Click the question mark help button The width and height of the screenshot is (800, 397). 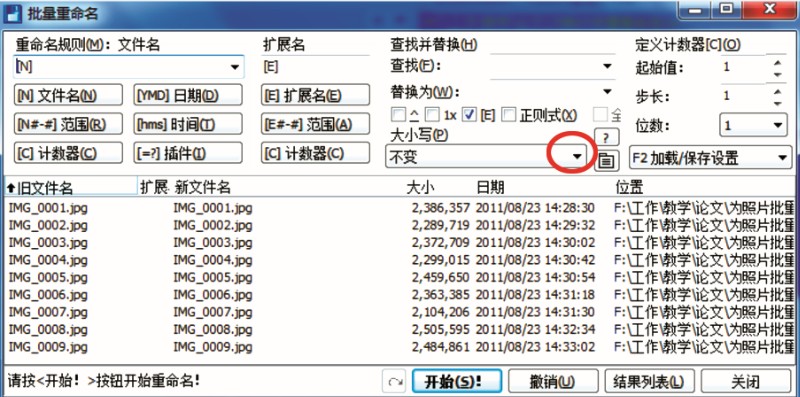point(607,137)
